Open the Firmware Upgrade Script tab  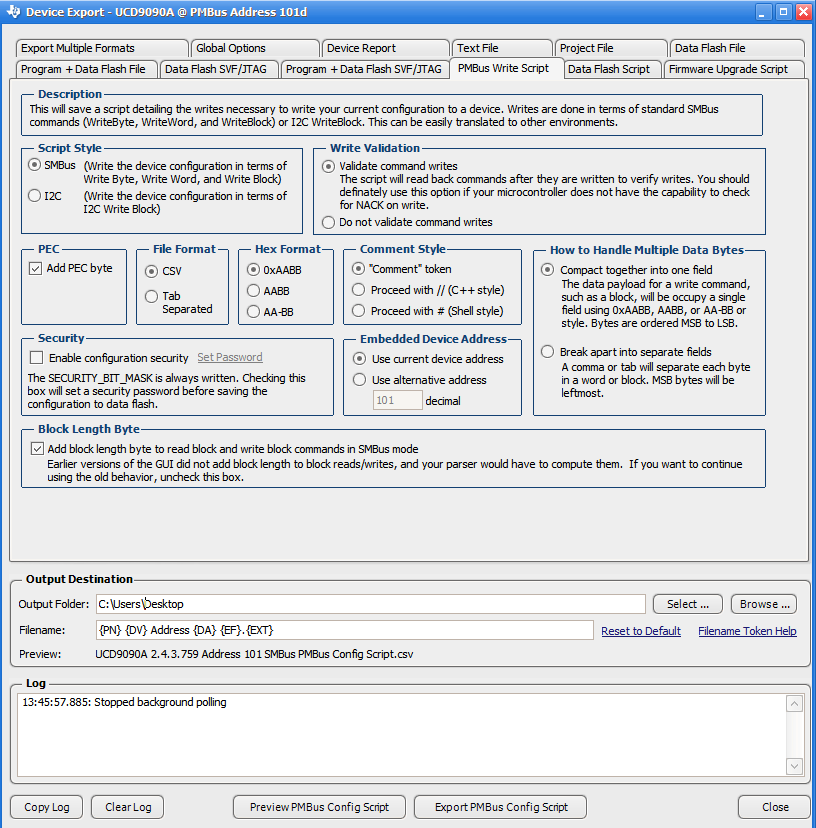coord(734,69)
